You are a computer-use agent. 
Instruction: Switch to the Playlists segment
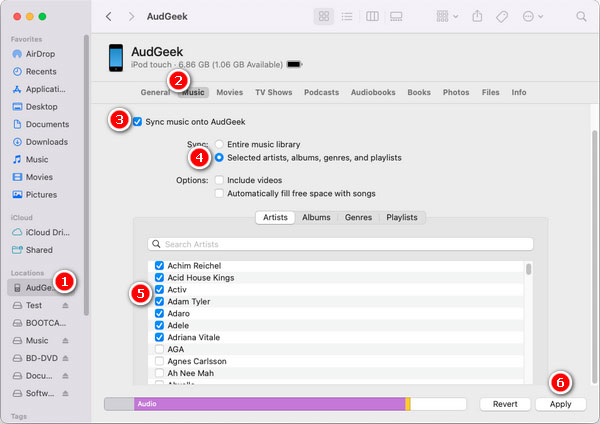(402, 217)
